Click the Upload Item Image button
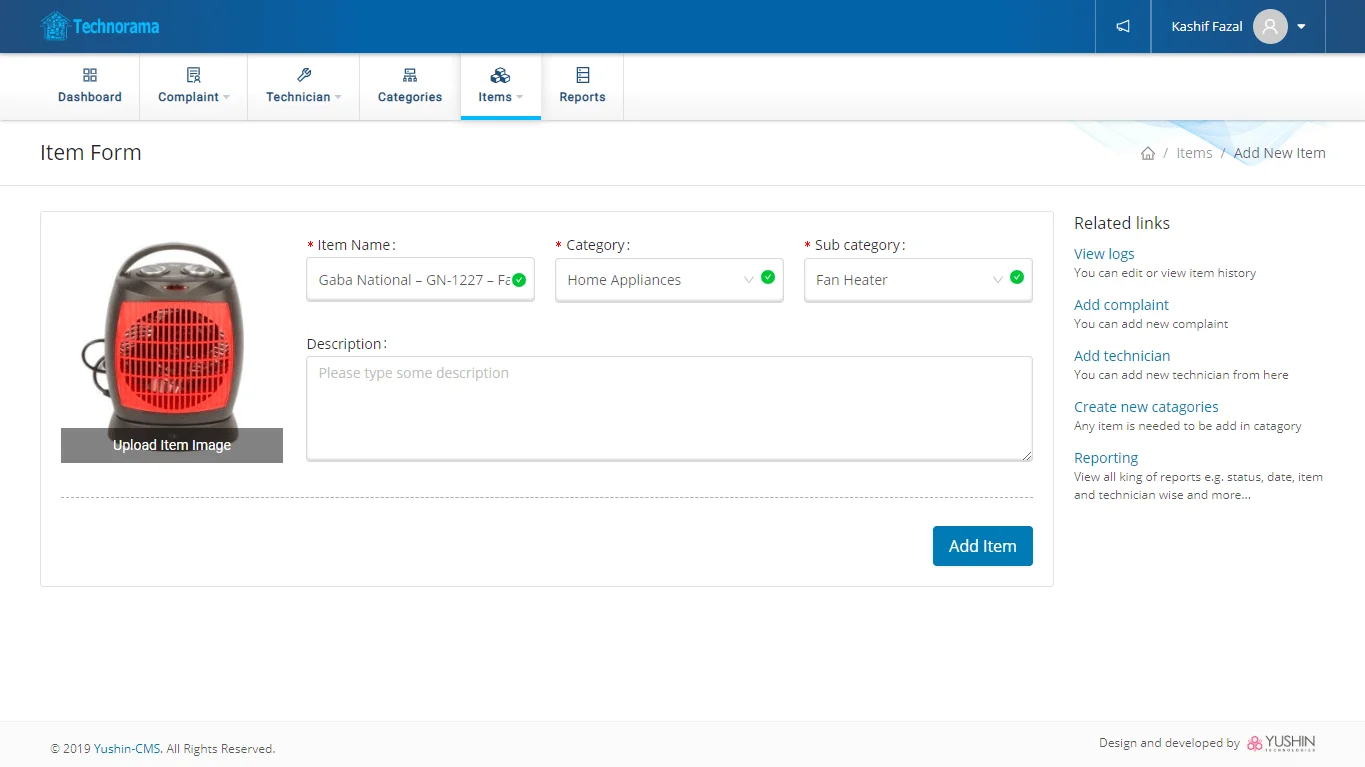Image resolution: width=1365 pixels, height=767 pixels. click(172, 445)
